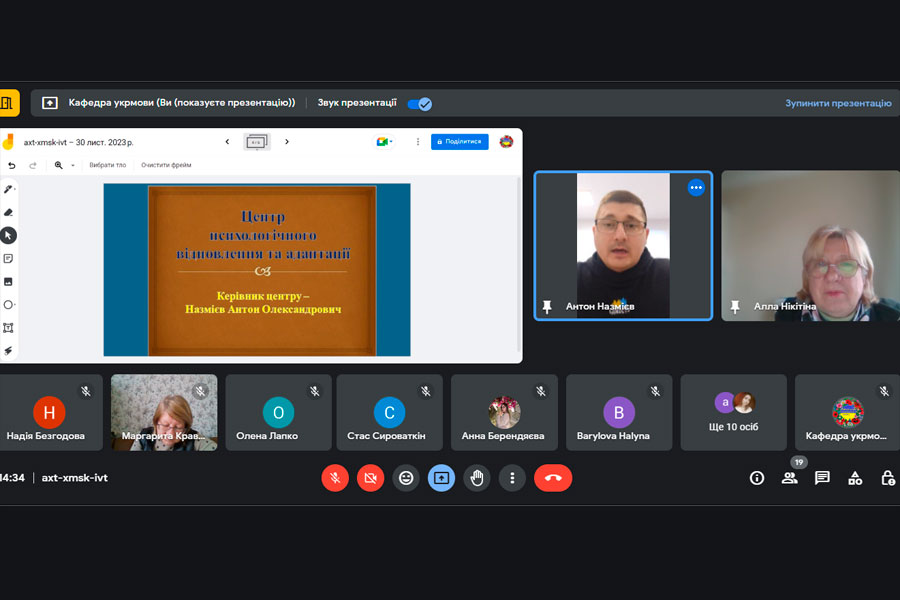Stop presenting via 'Зупинити презентацію'

pyautogui.click(x=837, y=103)
